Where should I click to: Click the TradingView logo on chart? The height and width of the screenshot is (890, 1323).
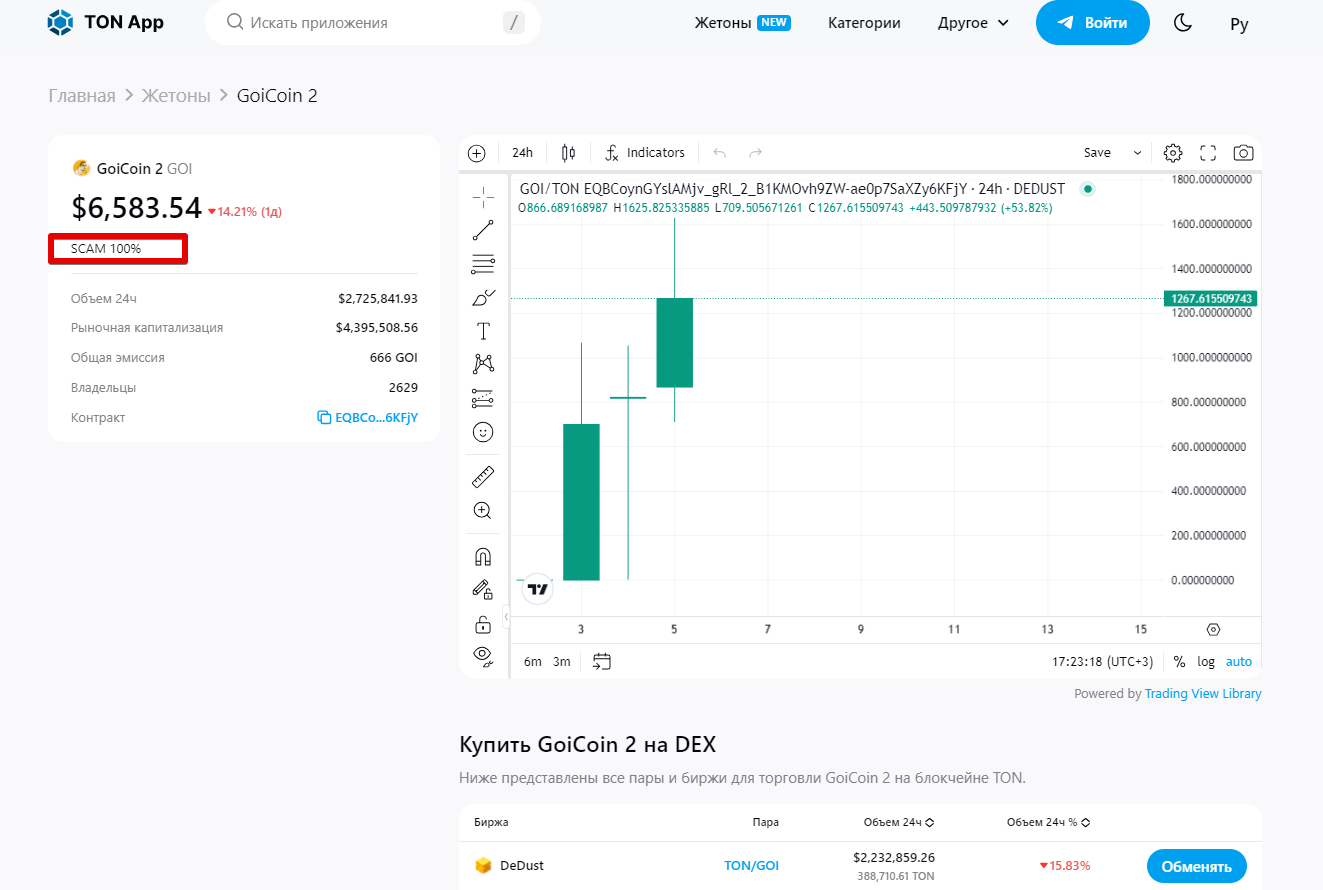538,589
